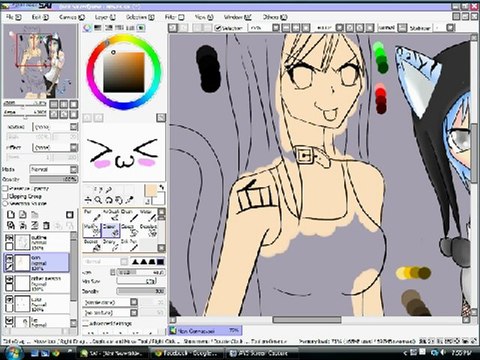
Task: Select the highlighted Eraser tool
Action: 110,230
